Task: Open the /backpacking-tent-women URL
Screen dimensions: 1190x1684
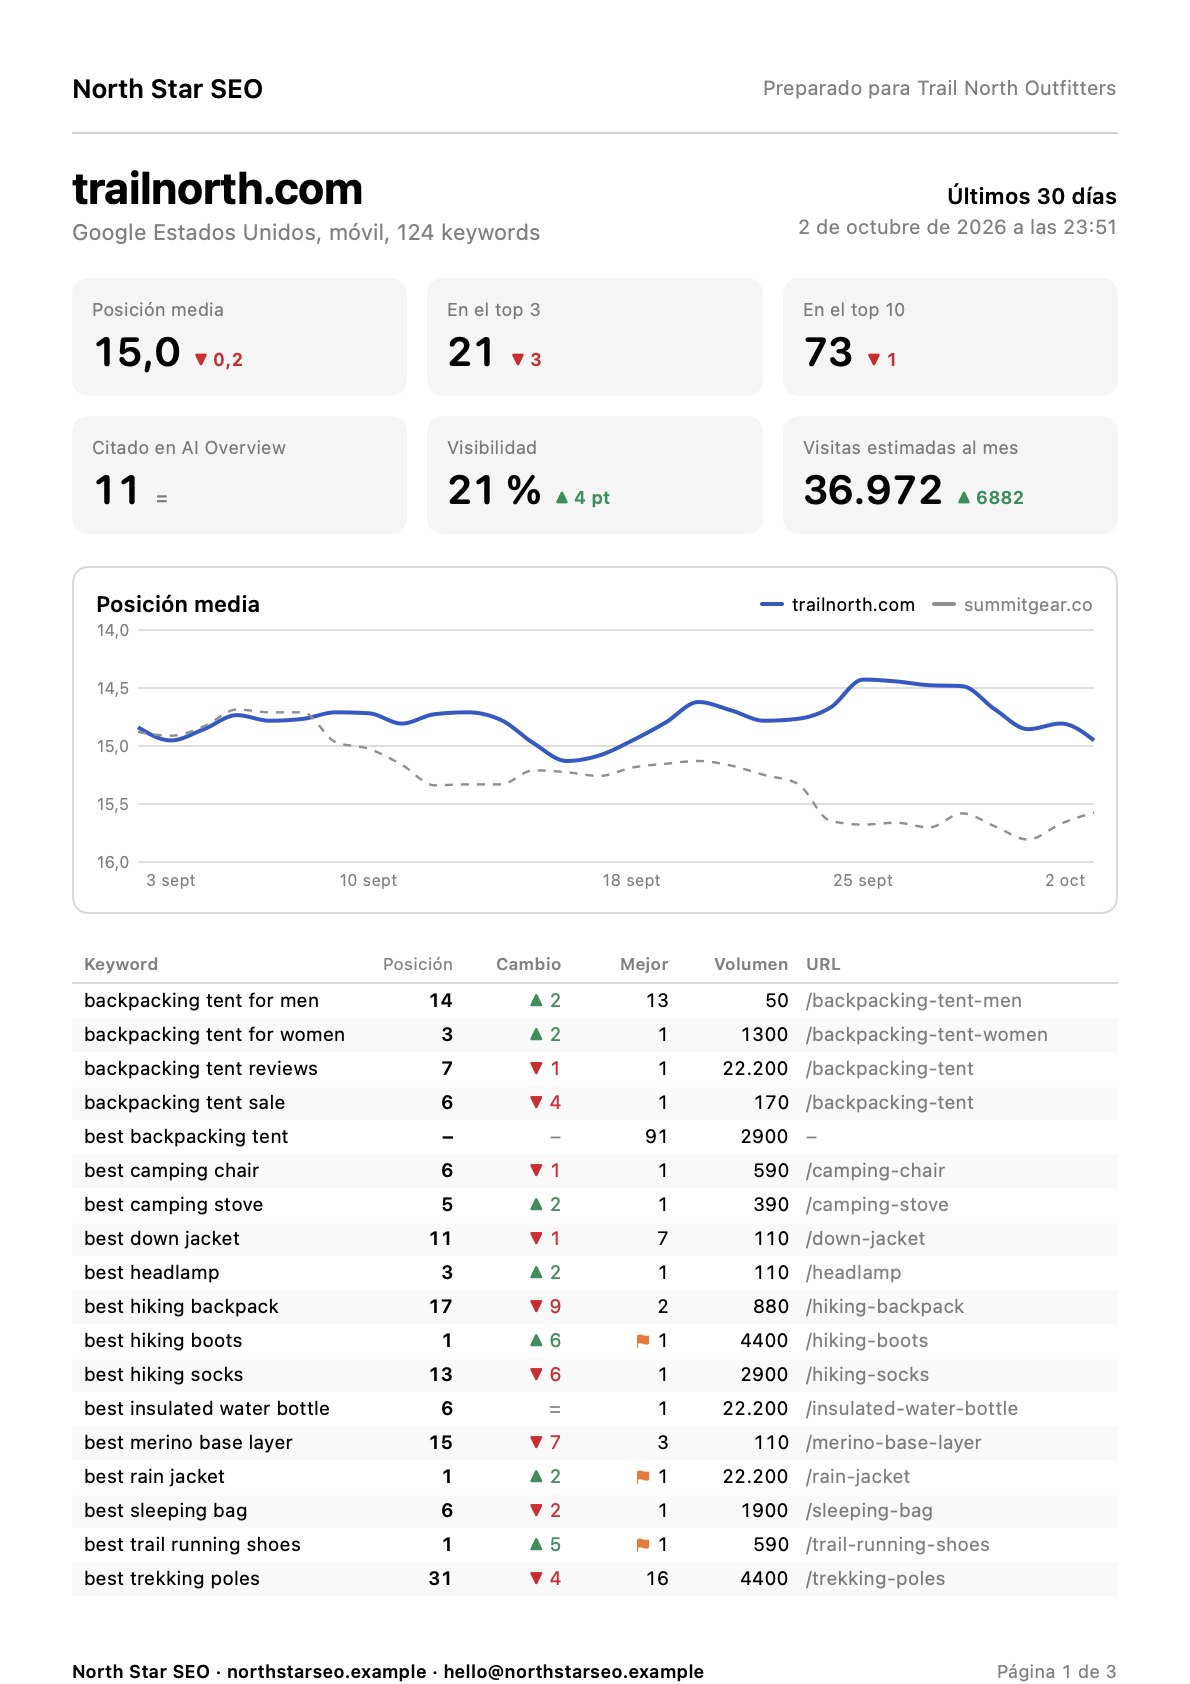Action: [x=927, y=1035]
